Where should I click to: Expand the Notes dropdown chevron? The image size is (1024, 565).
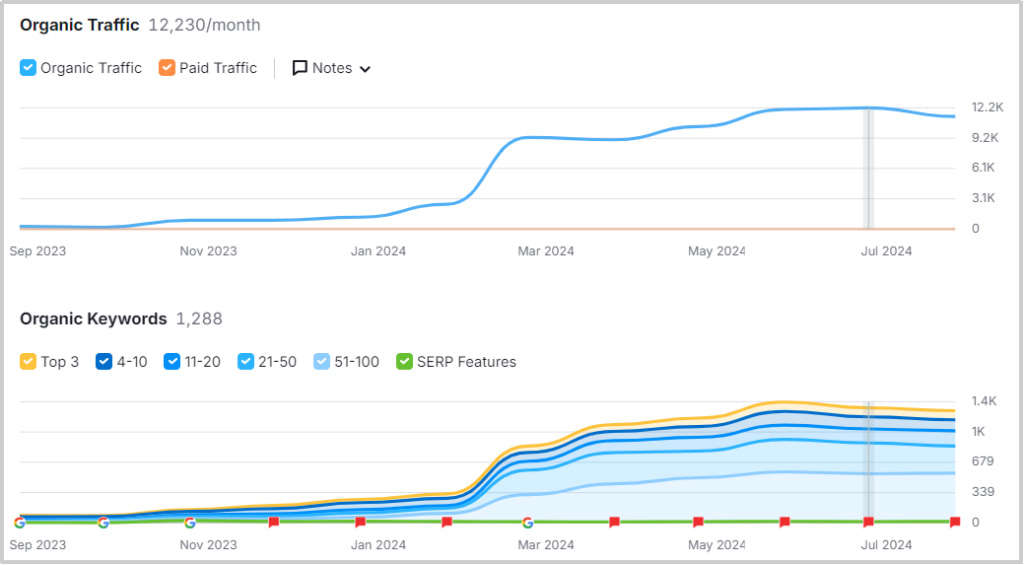(364, 69)
